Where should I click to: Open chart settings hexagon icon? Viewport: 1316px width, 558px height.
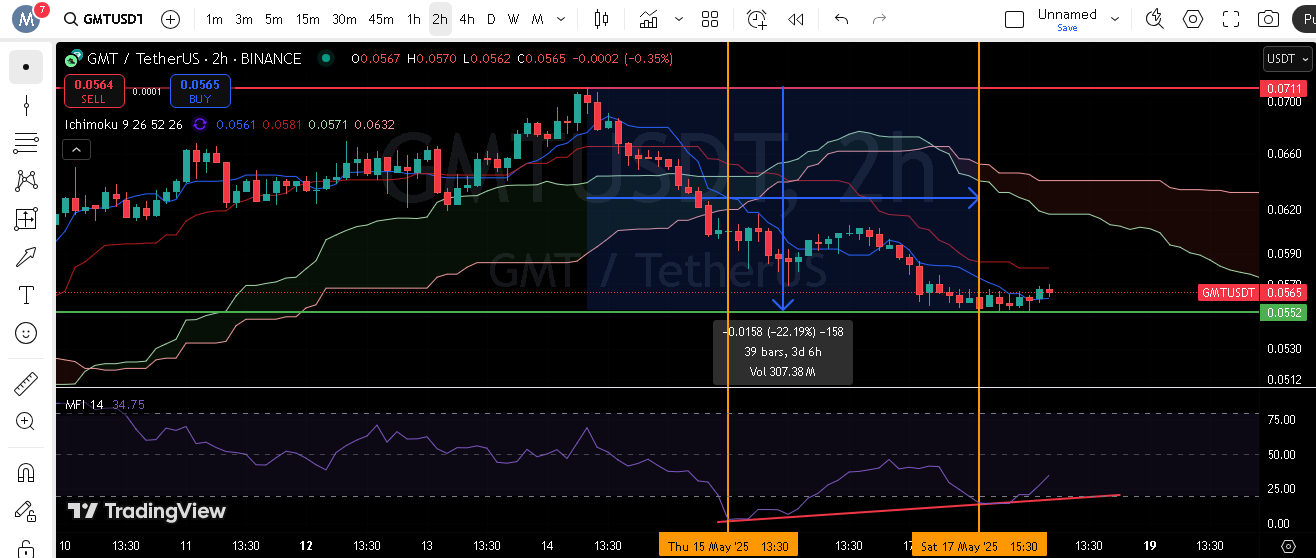(x=1193, y=19)
